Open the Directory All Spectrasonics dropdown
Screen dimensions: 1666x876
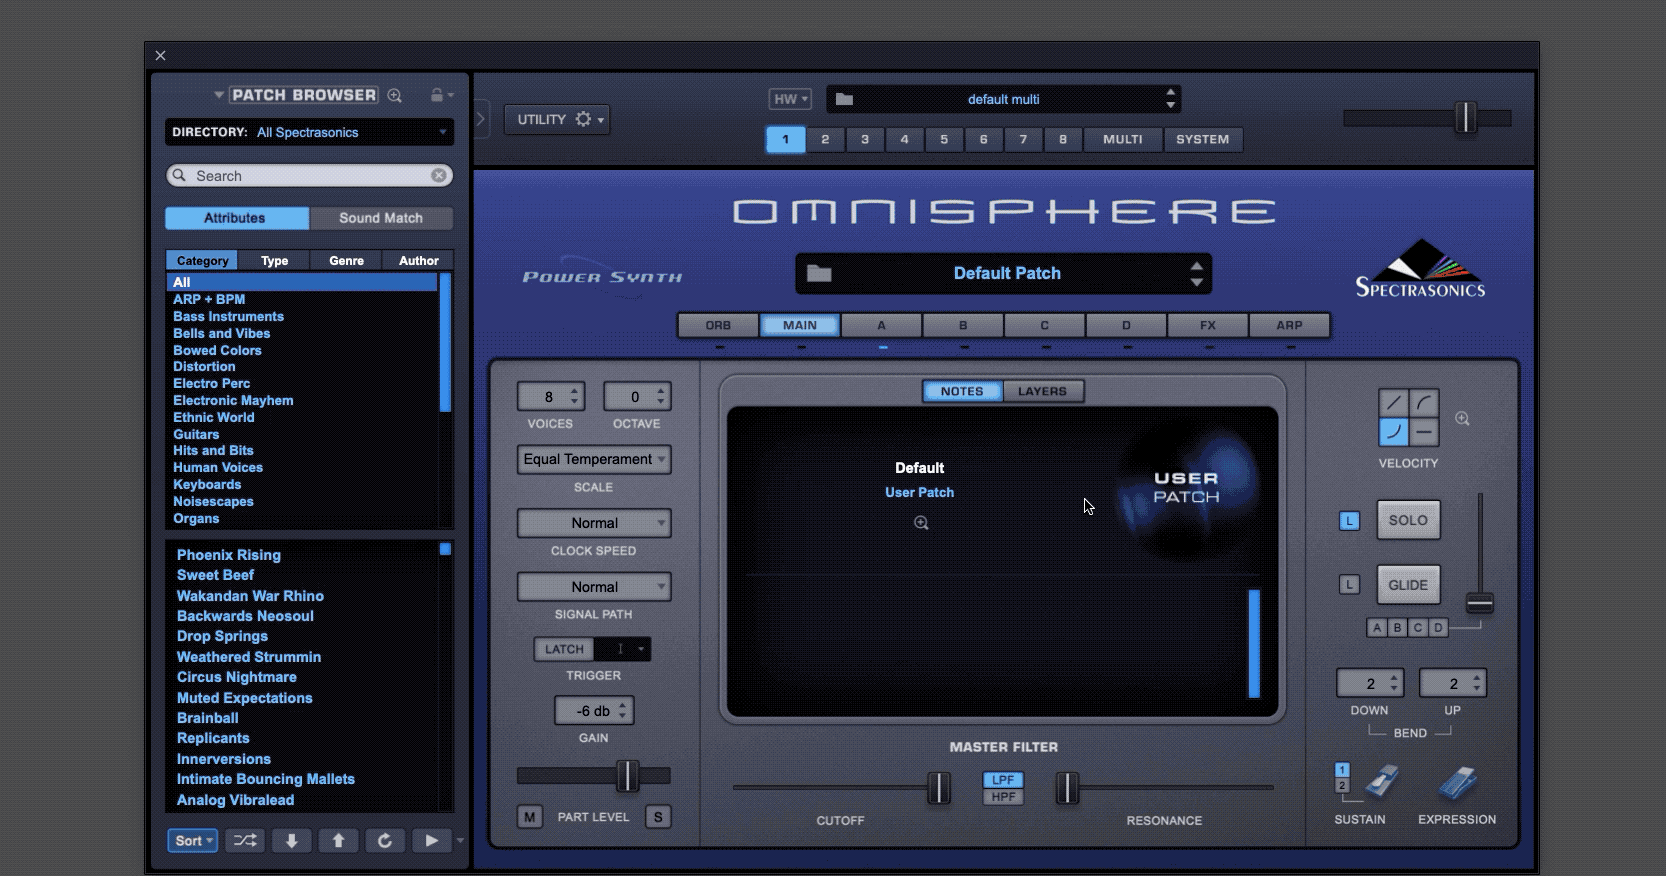coord(310,132)
